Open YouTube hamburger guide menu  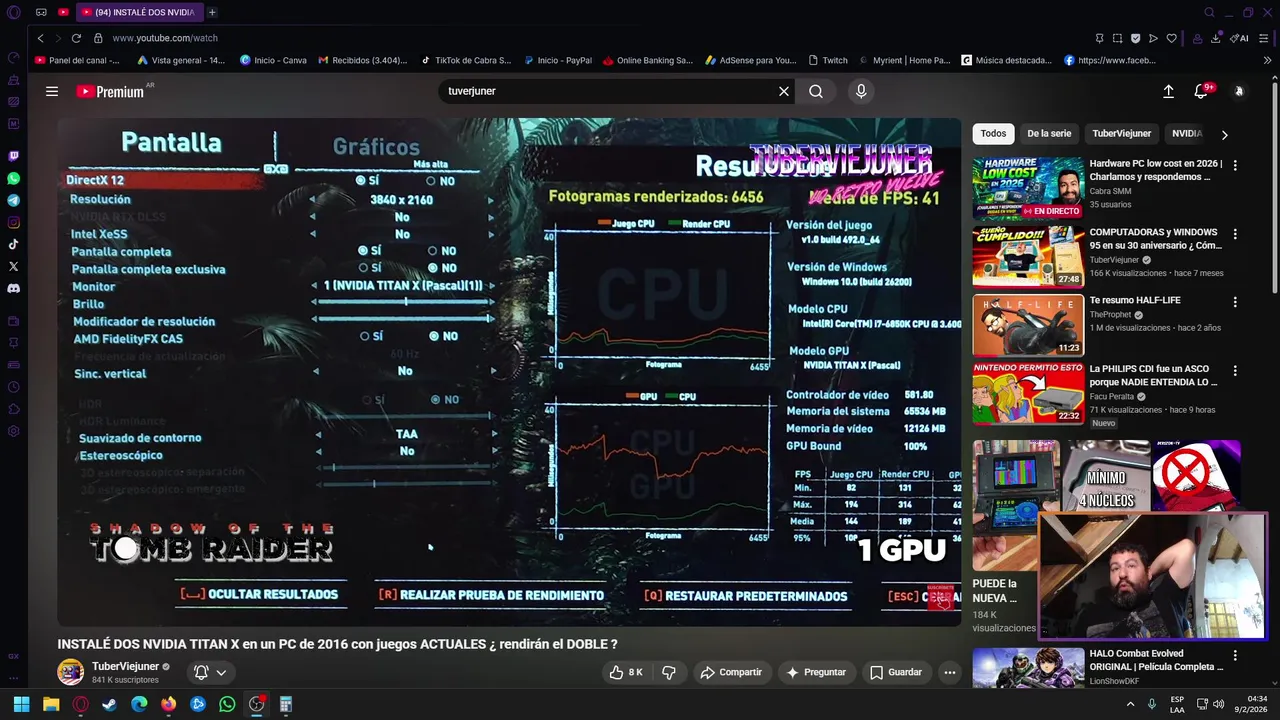51,91
